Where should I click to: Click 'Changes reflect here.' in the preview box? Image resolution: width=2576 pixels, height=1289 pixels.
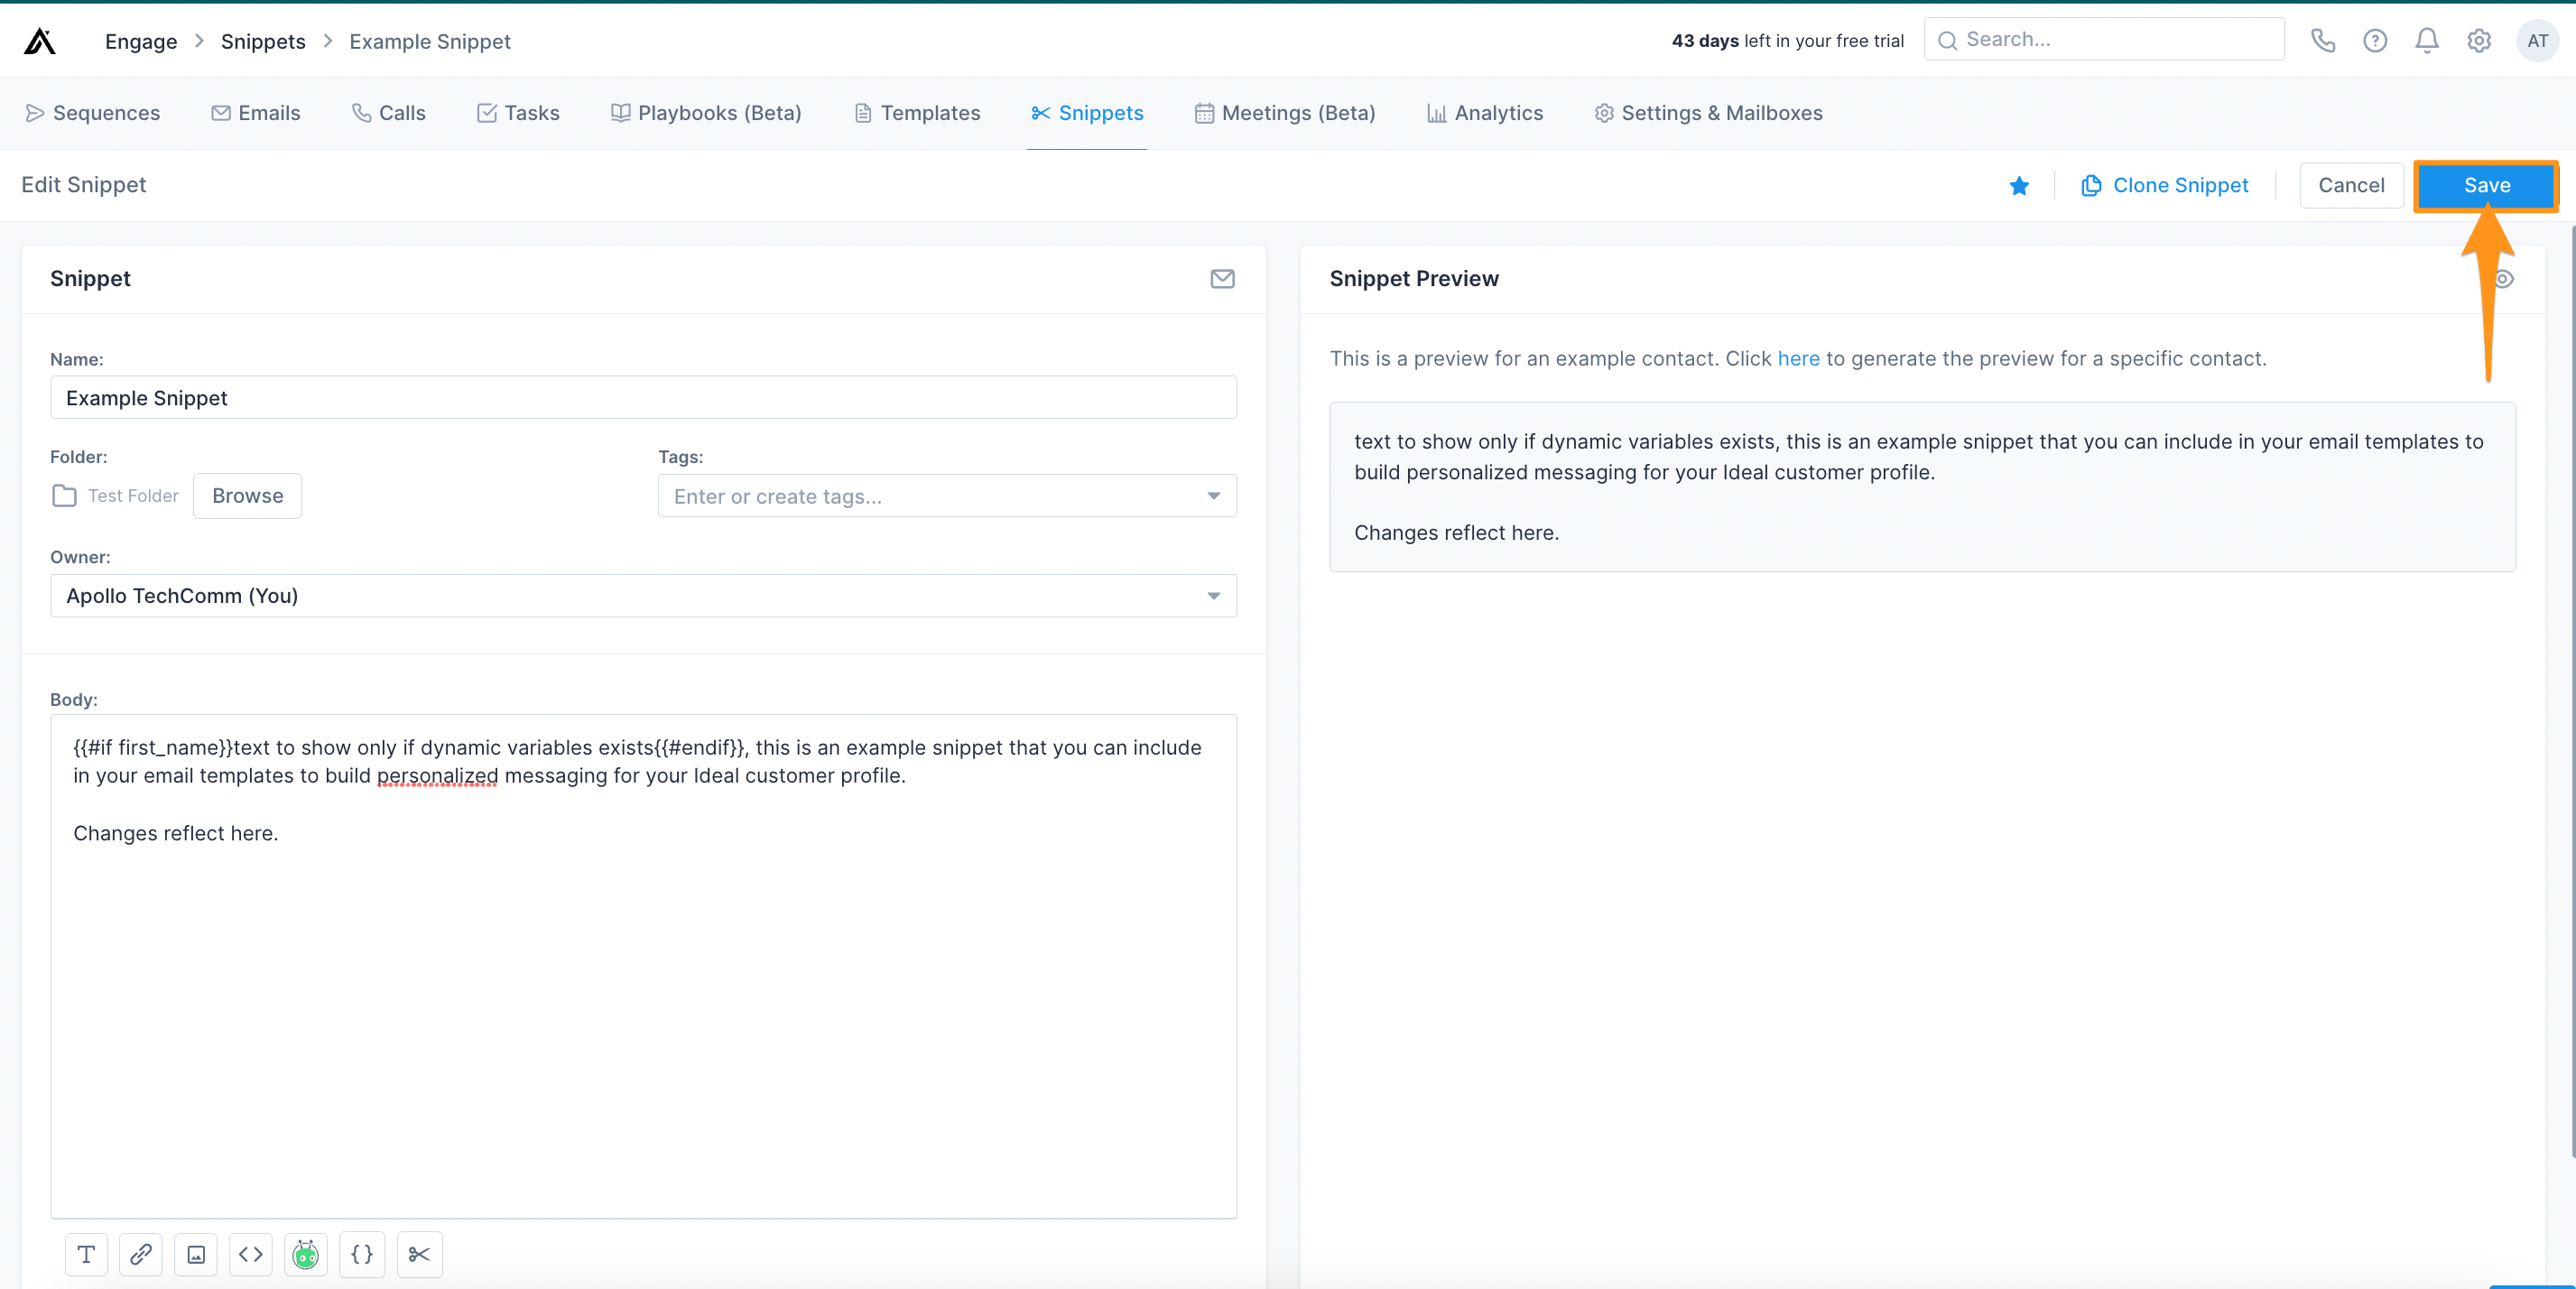pos(1456,533)
